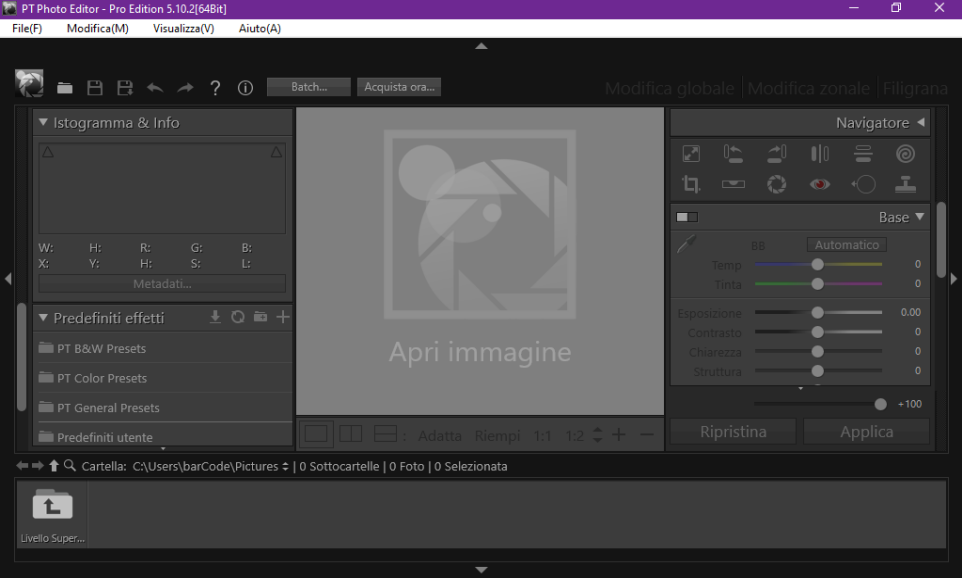Click the Batch... button

coord(309,87)
